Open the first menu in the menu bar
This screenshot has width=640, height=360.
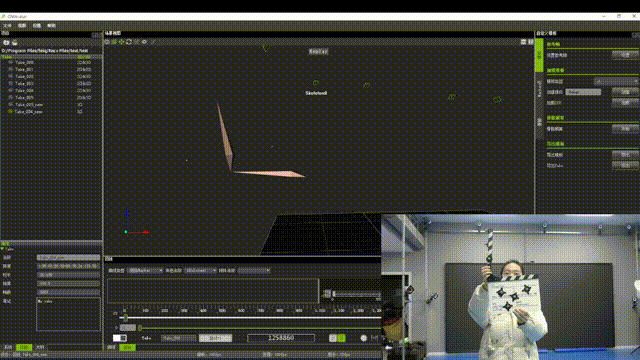pos(7,25)
